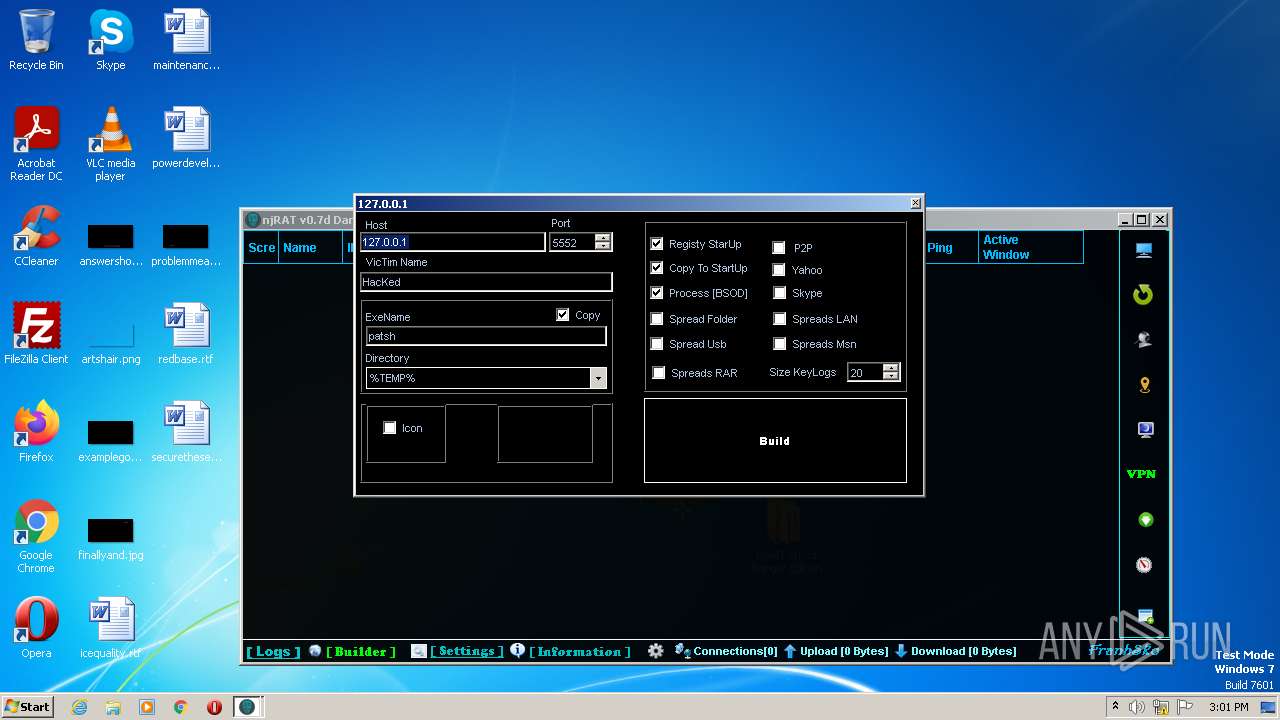Select the redbase.rtf document icon
1280x720 pixels.
pos(185,334)
